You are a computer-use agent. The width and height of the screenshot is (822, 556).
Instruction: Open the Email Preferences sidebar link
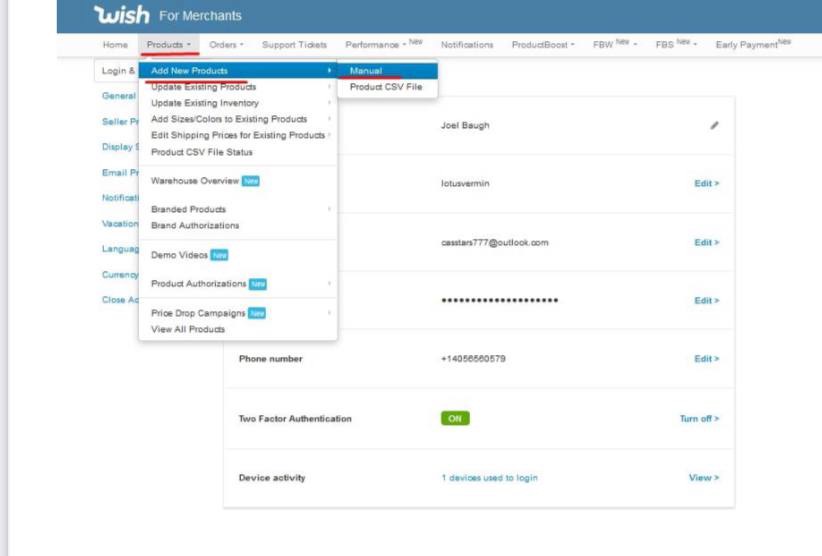[120, 172]
